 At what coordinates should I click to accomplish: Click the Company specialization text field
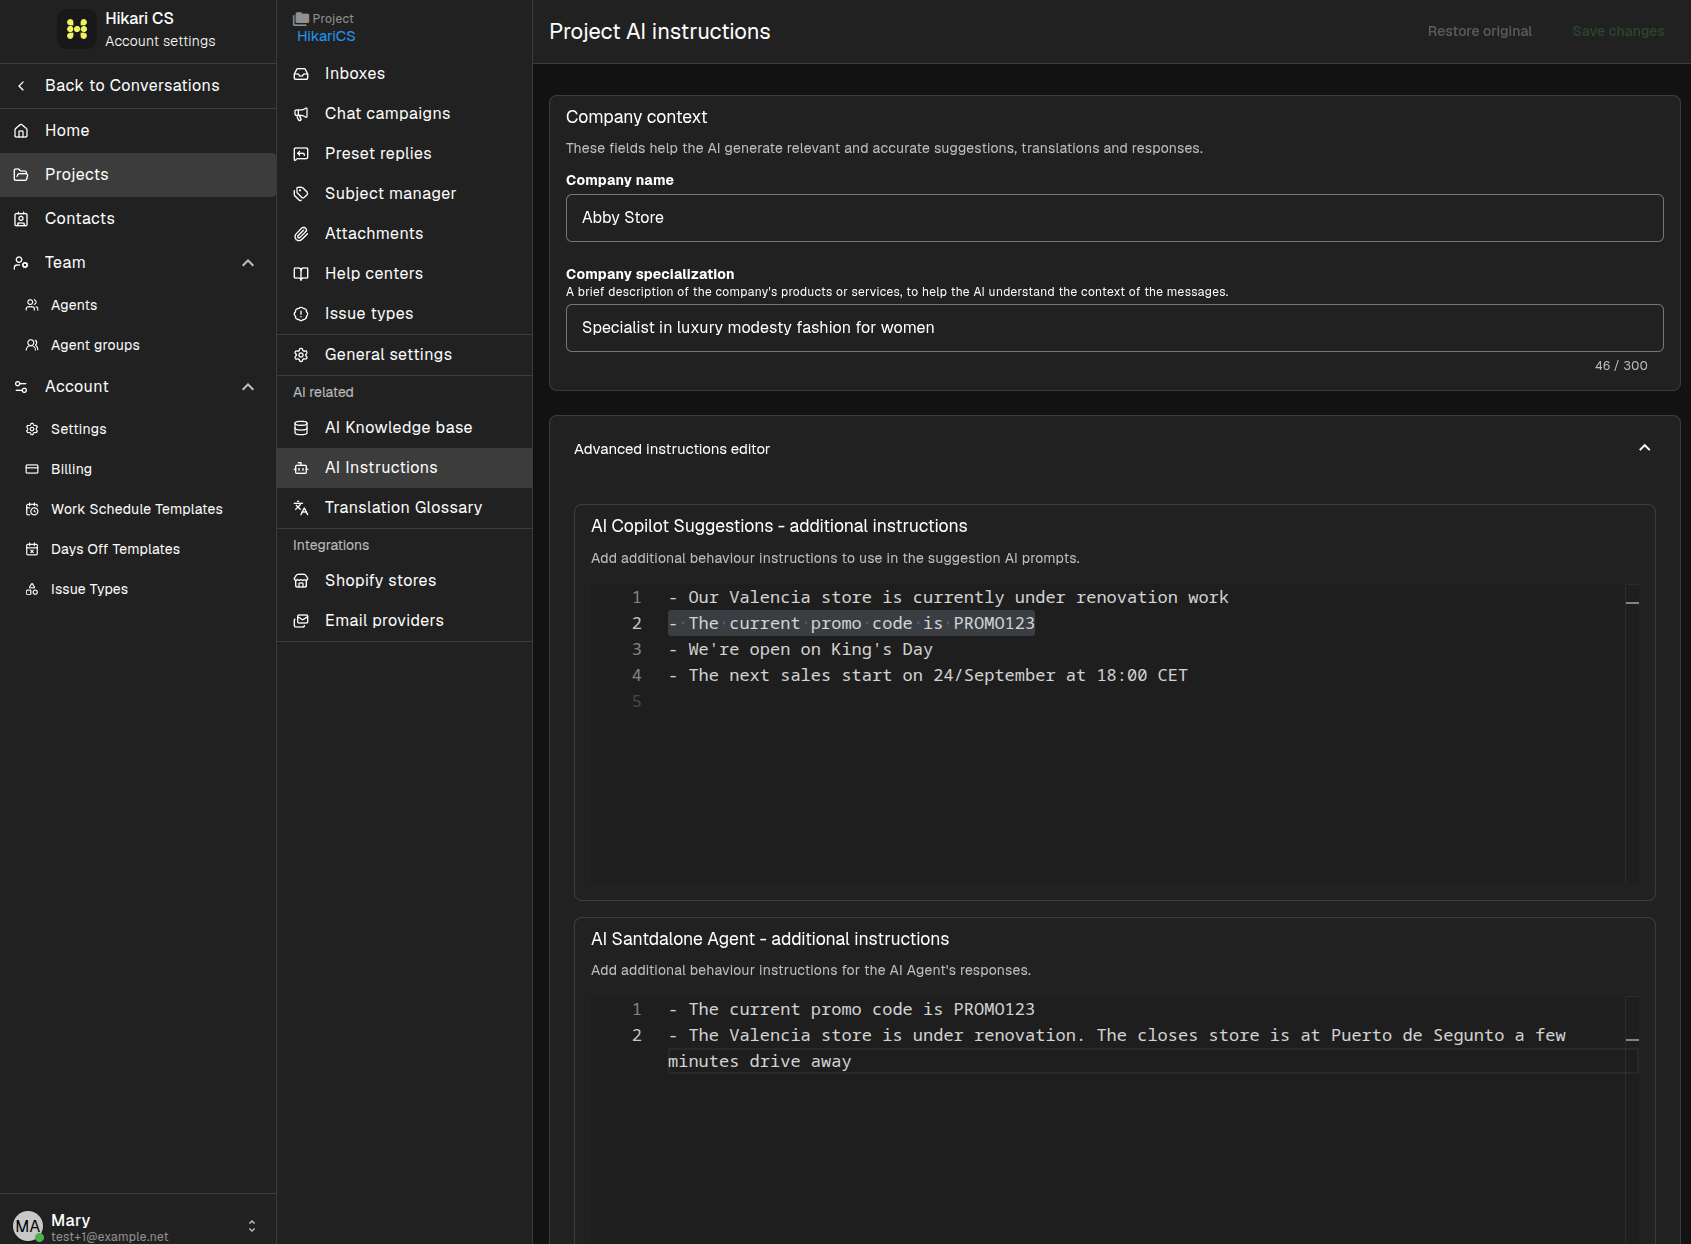1114,328
